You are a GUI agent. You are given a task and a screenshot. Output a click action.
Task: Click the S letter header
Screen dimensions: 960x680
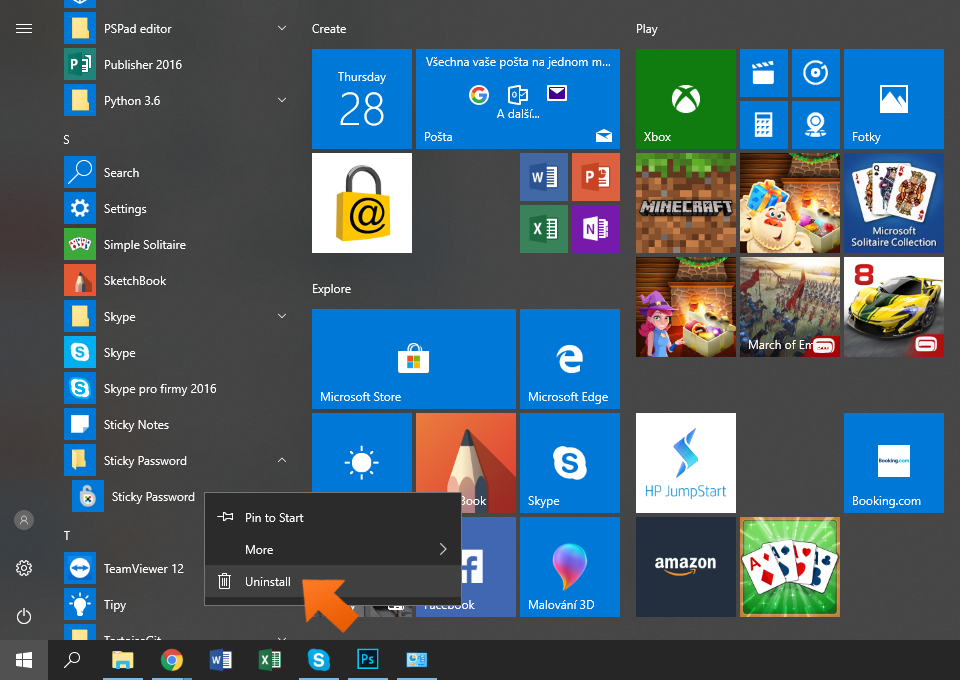coord(67,140)
